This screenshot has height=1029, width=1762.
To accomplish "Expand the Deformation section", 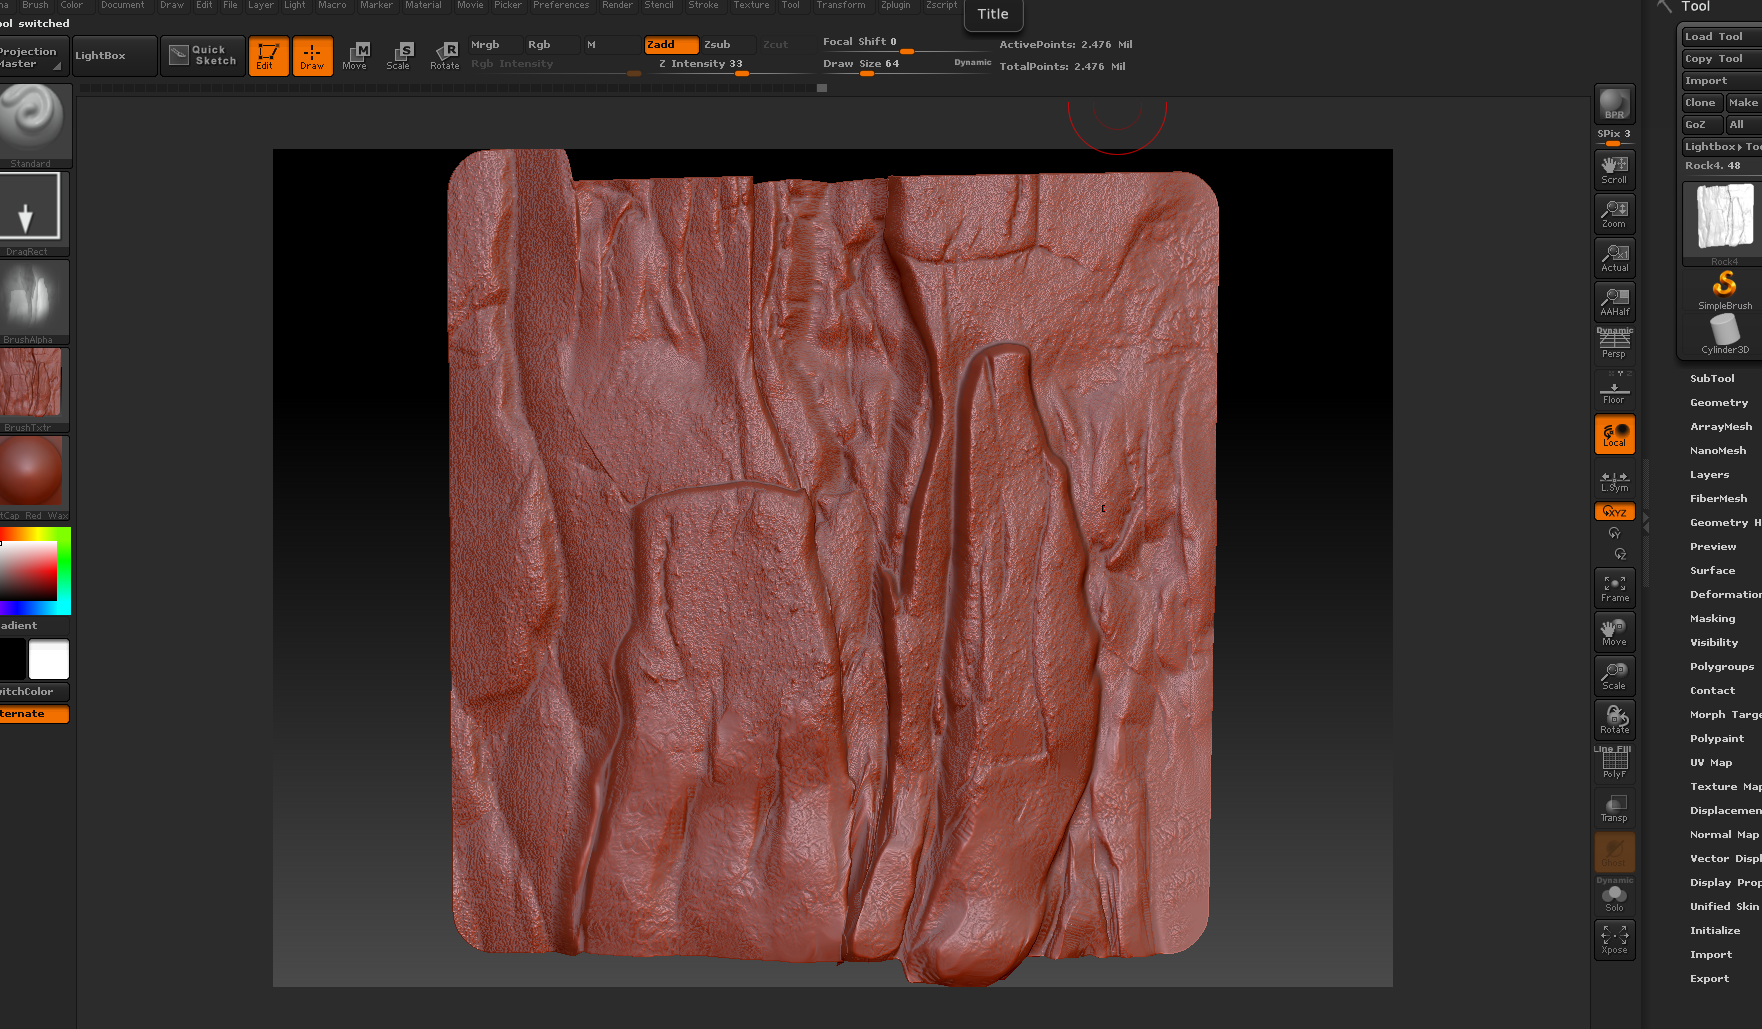I will [x=1724, y=595].
